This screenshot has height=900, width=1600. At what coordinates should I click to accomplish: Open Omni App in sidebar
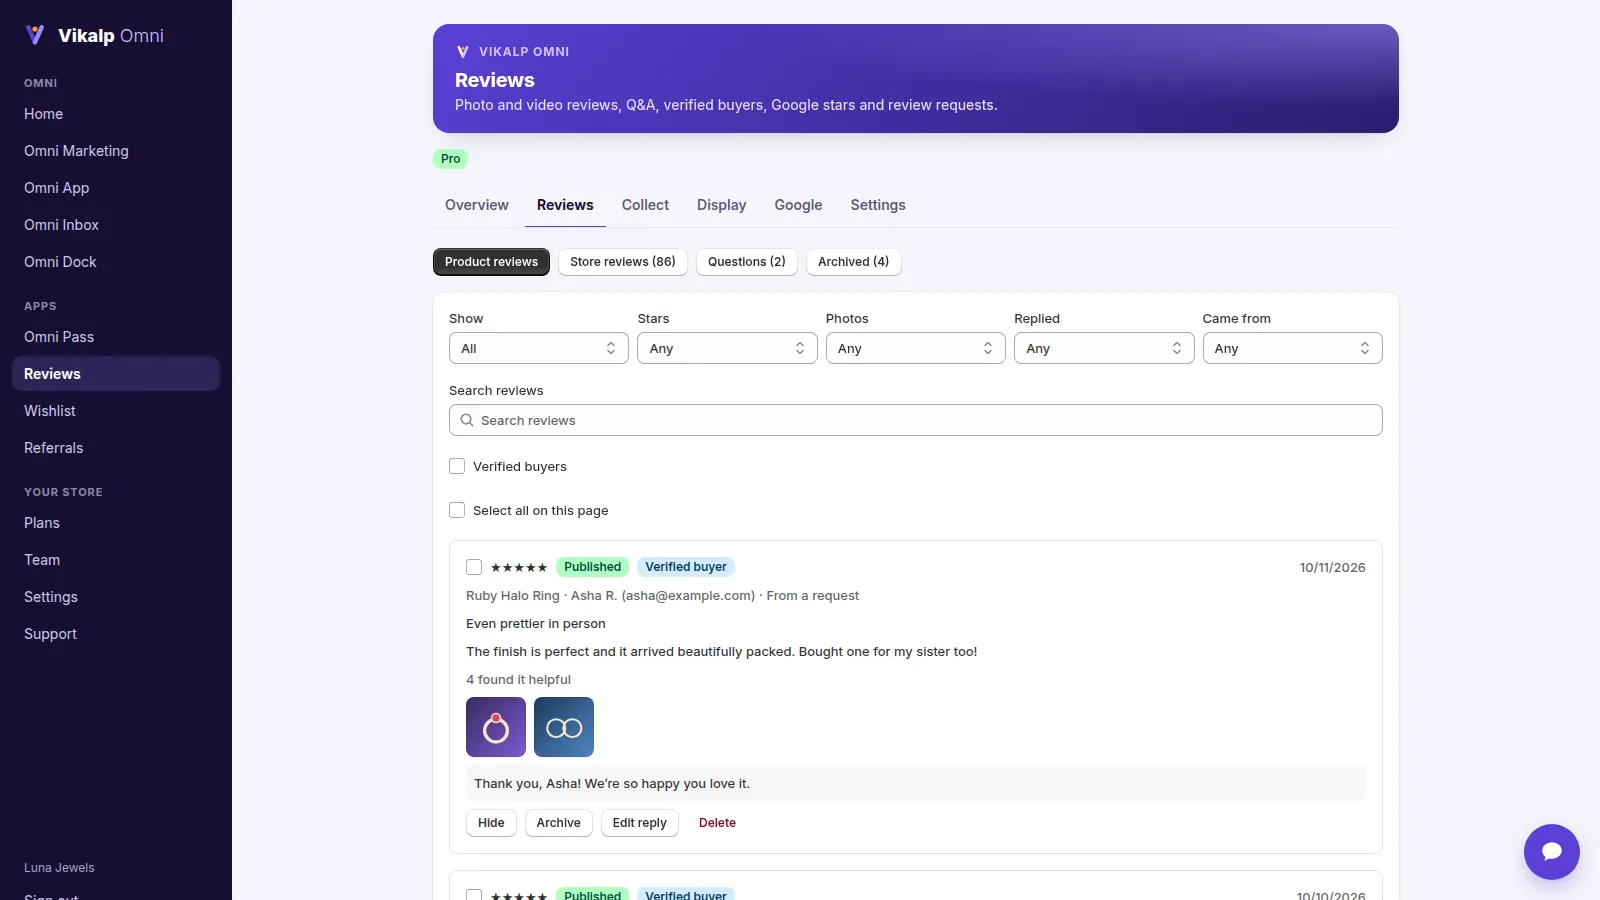click(x=116, y=188)
